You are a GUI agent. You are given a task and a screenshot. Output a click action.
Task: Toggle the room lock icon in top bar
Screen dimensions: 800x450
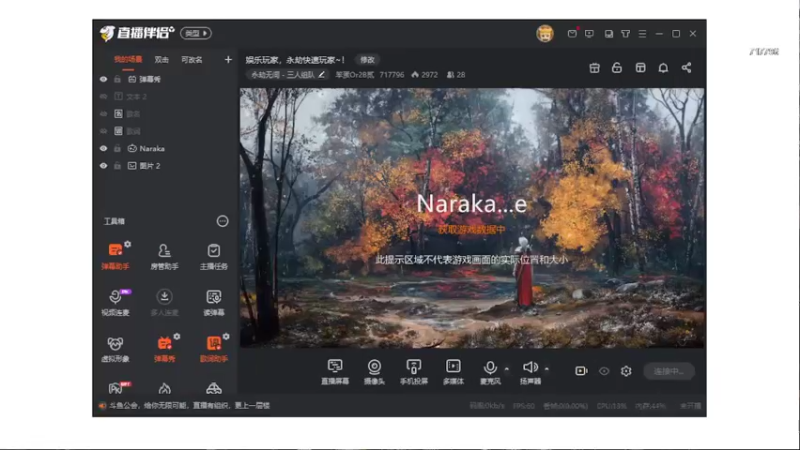617,68
